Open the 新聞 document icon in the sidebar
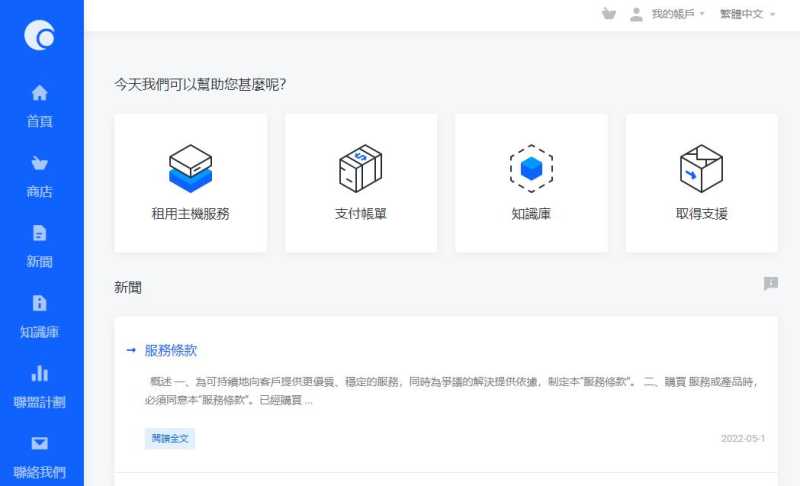This screenshot has height=486, width=800. 39,233
